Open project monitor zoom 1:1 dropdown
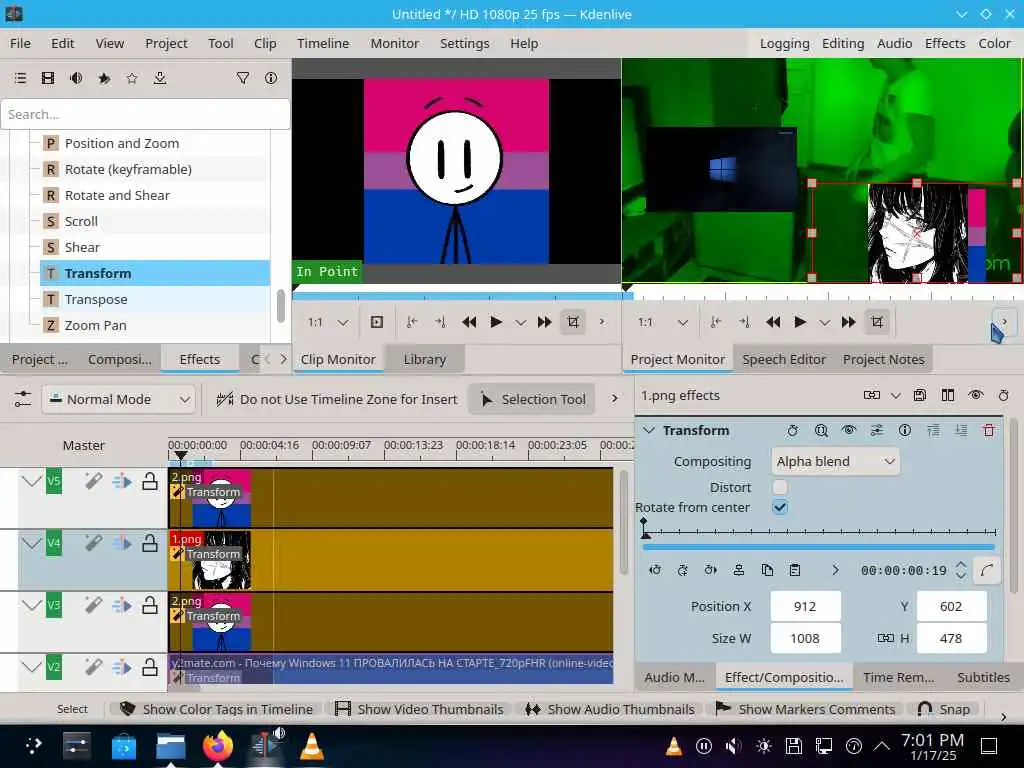 663,322
